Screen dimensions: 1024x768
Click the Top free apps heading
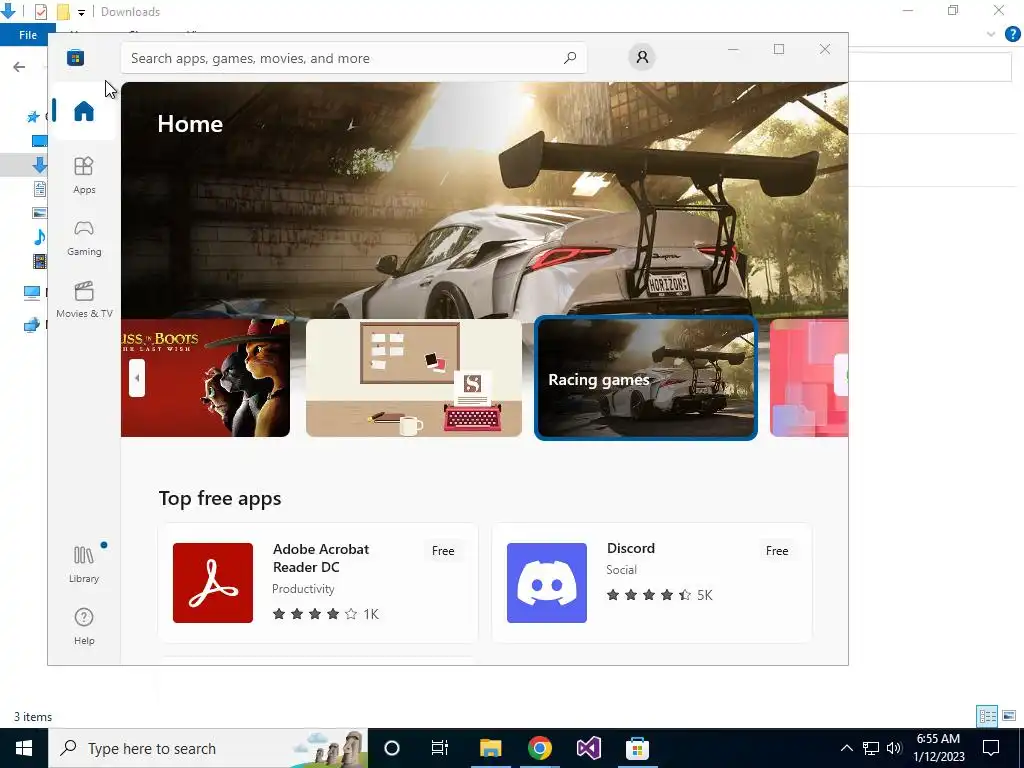pyautogui.click(x=220, y=498)
